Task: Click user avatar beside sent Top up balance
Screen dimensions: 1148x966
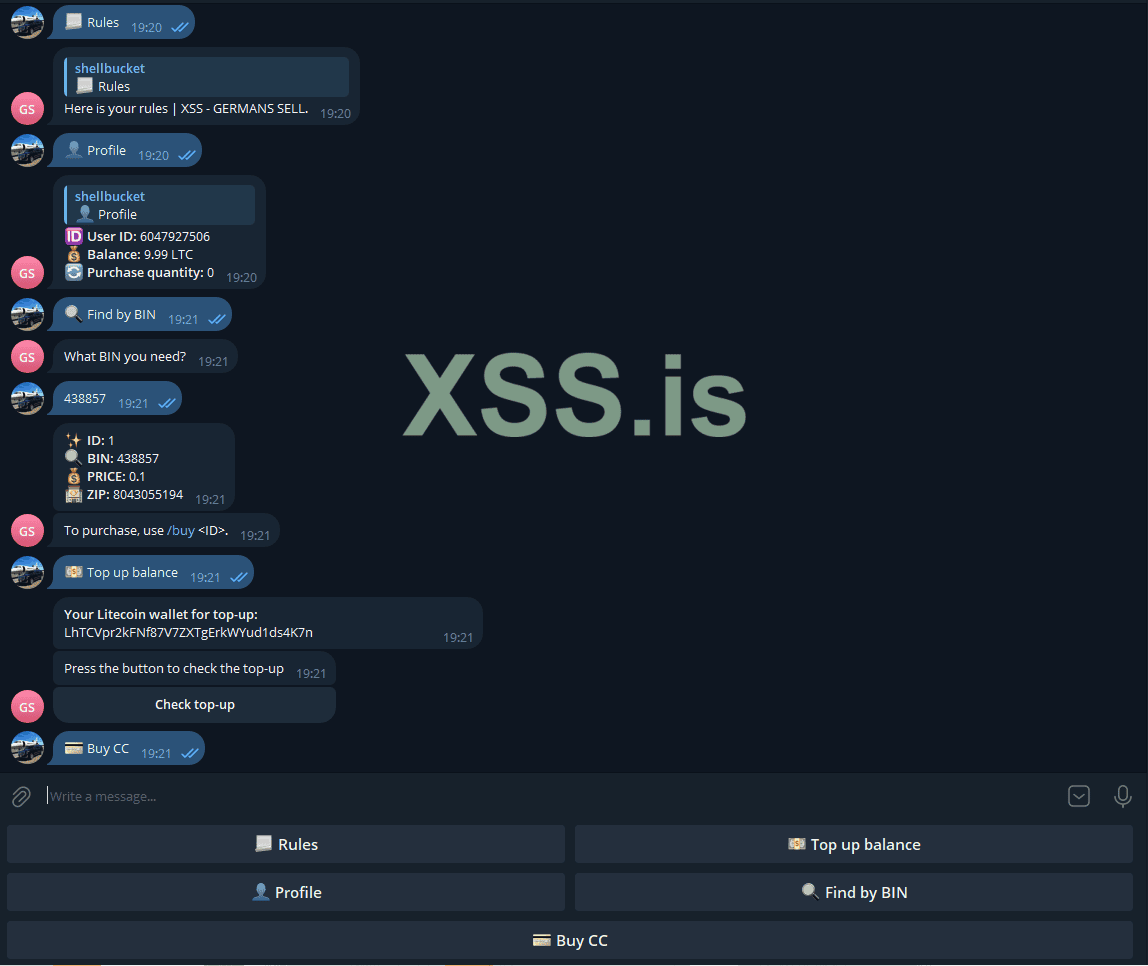Action: click(x=27, y=572)
